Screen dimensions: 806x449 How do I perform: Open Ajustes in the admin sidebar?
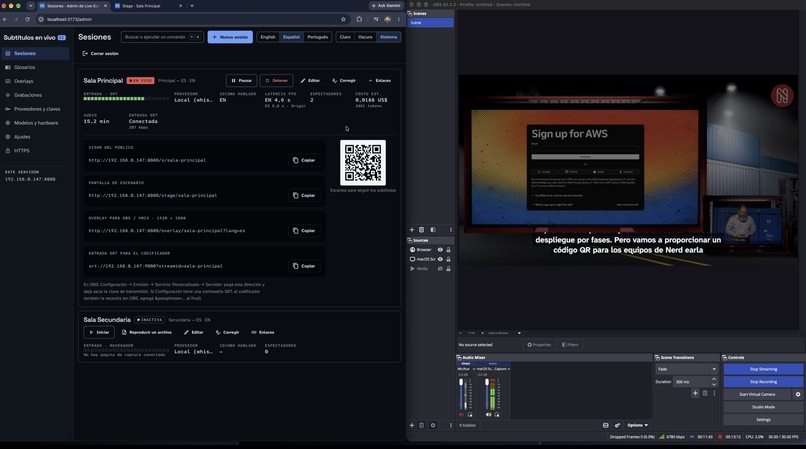point(34,137)
